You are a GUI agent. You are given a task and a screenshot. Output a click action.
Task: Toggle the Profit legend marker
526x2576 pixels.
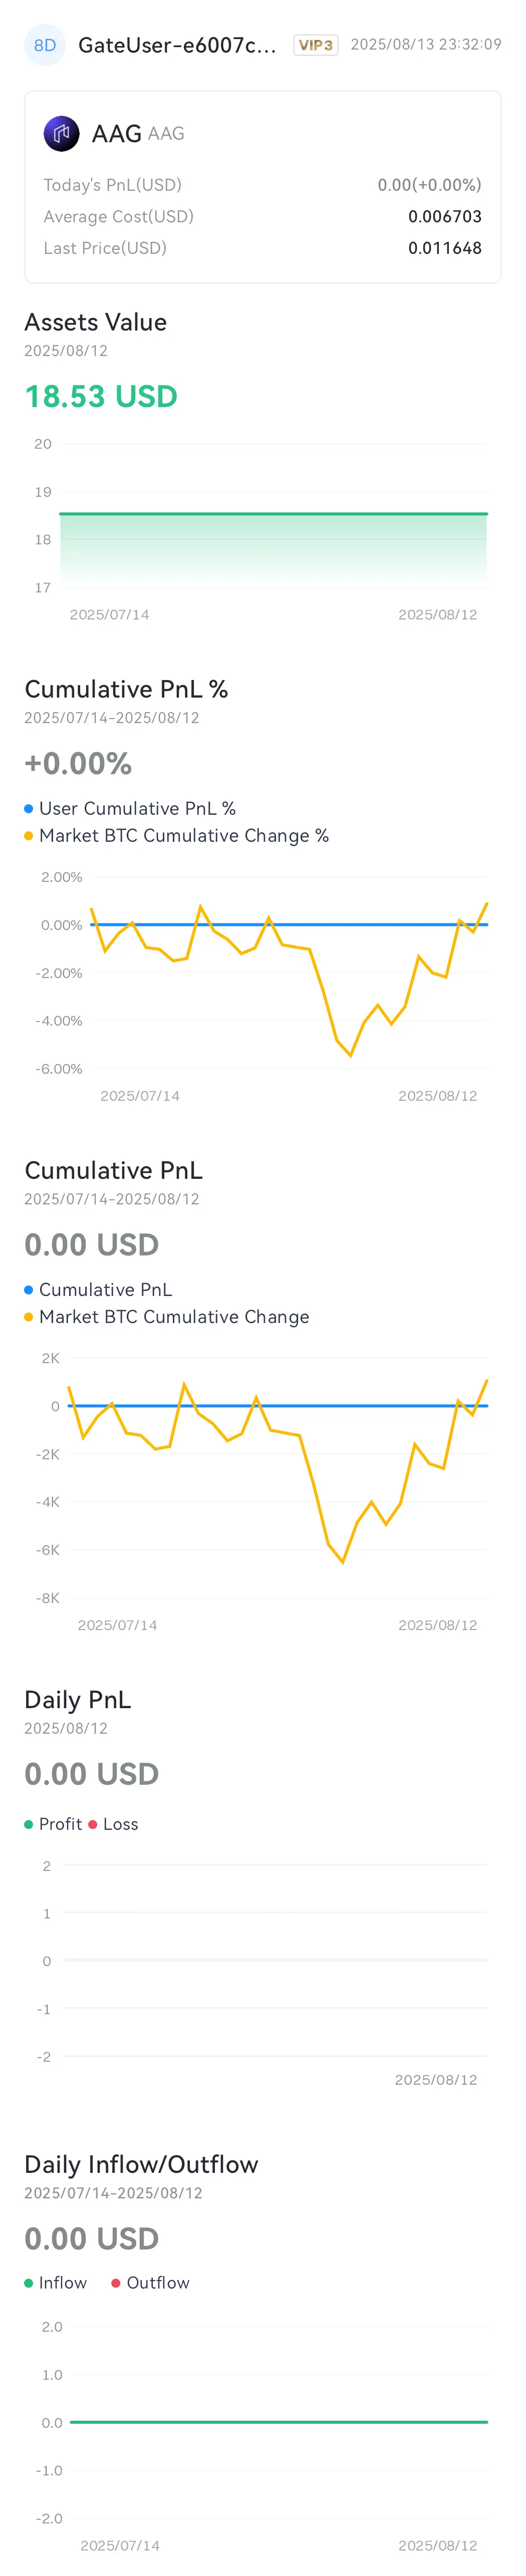point(29,1824)
